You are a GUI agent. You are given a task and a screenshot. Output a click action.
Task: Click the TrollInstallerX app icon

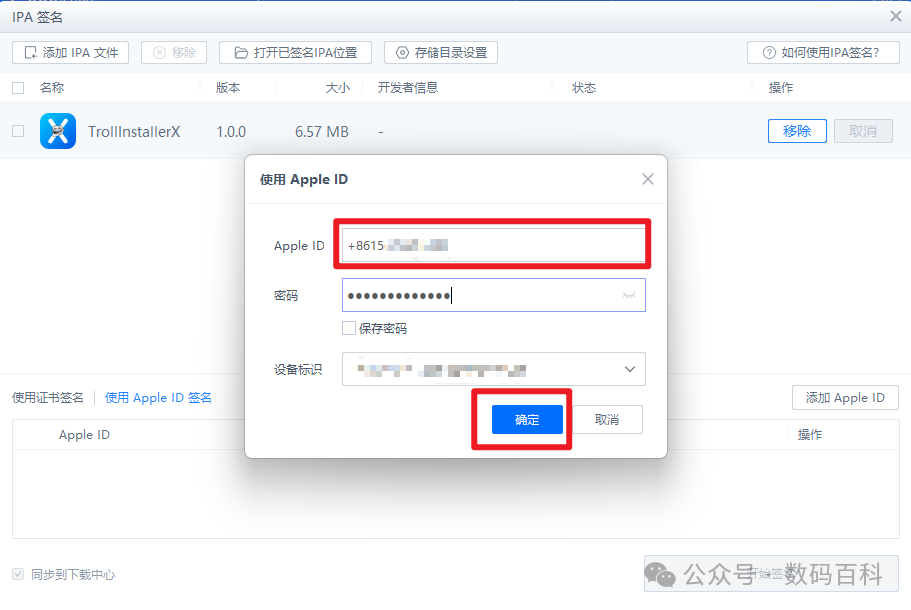click(x=58, y=131)
